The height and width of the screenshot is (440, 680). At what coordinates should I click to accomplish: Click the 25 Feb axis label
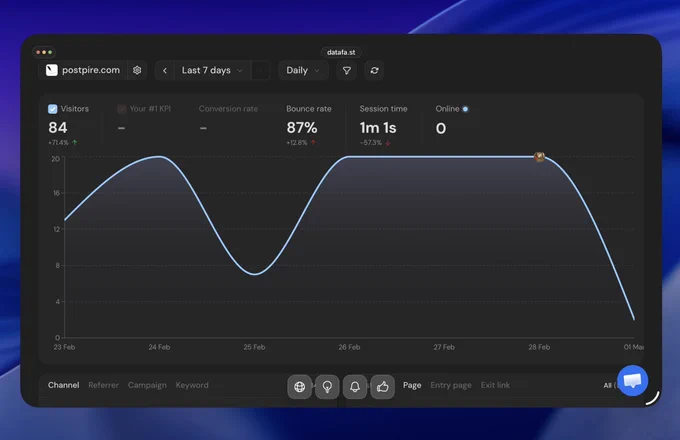[254, 347]
